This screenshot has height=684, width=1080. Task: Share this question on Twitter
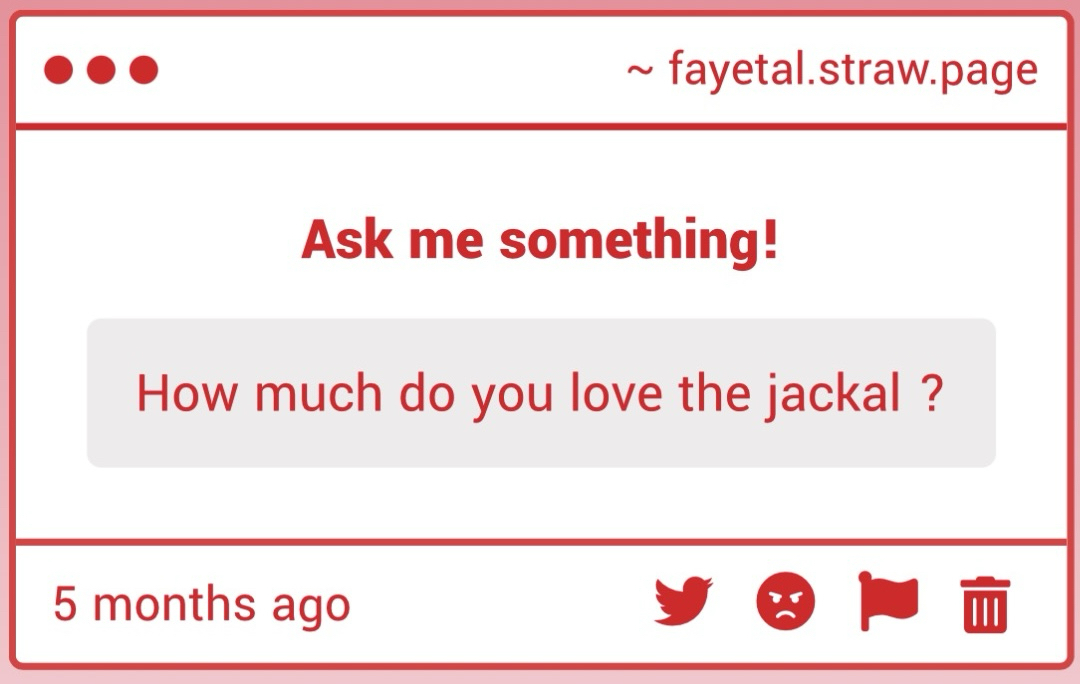pyautogui.click(x=683, y=602)
